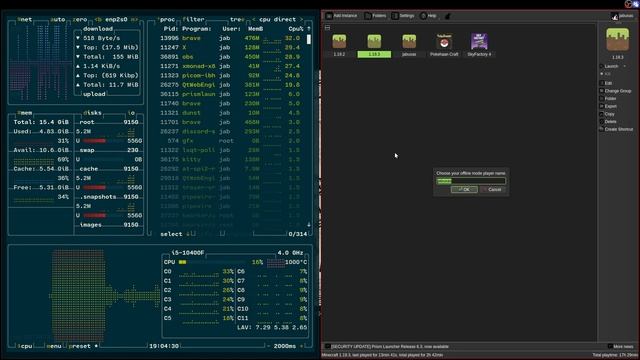Select the Pokehaan Craft instance icon
The width and height of the screenshot is (640, 360).
pyautogui.click(x=444, y=41)
